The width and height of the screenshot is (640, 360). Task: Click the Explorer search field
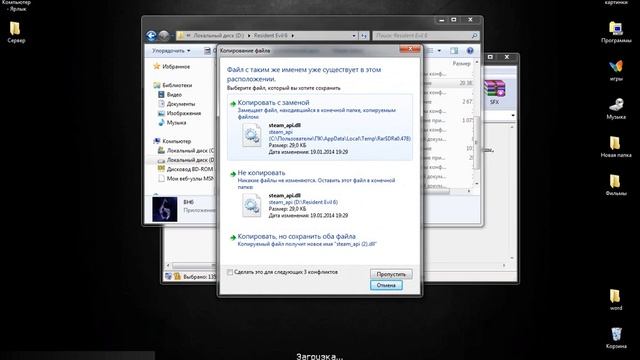(425, 36)
